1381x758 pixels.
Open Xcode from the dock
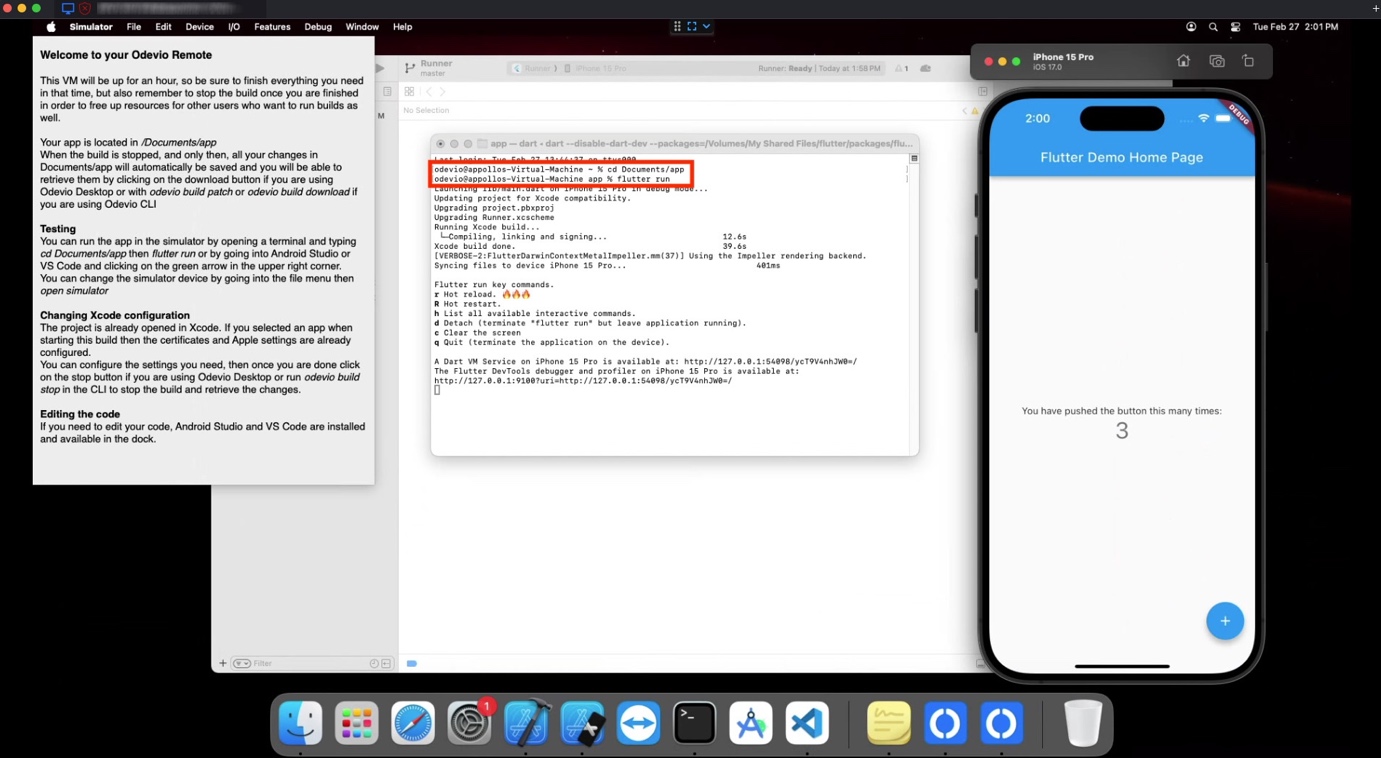[526, 723]
